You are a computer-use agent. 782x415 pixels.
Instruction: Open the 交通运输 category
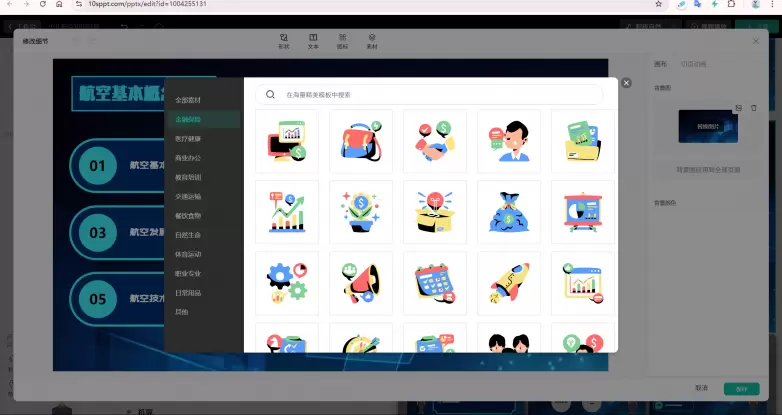point(188,196)
